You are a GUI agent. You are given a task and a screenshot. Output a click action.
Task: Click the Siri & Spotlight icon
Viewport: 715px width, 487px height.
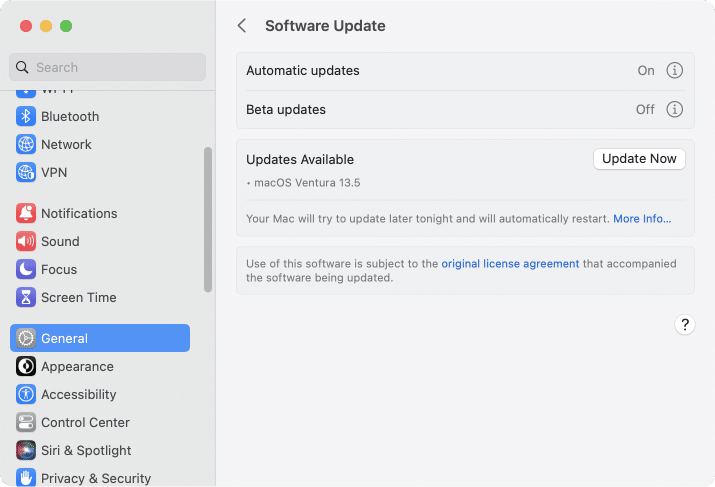(26, 450)
